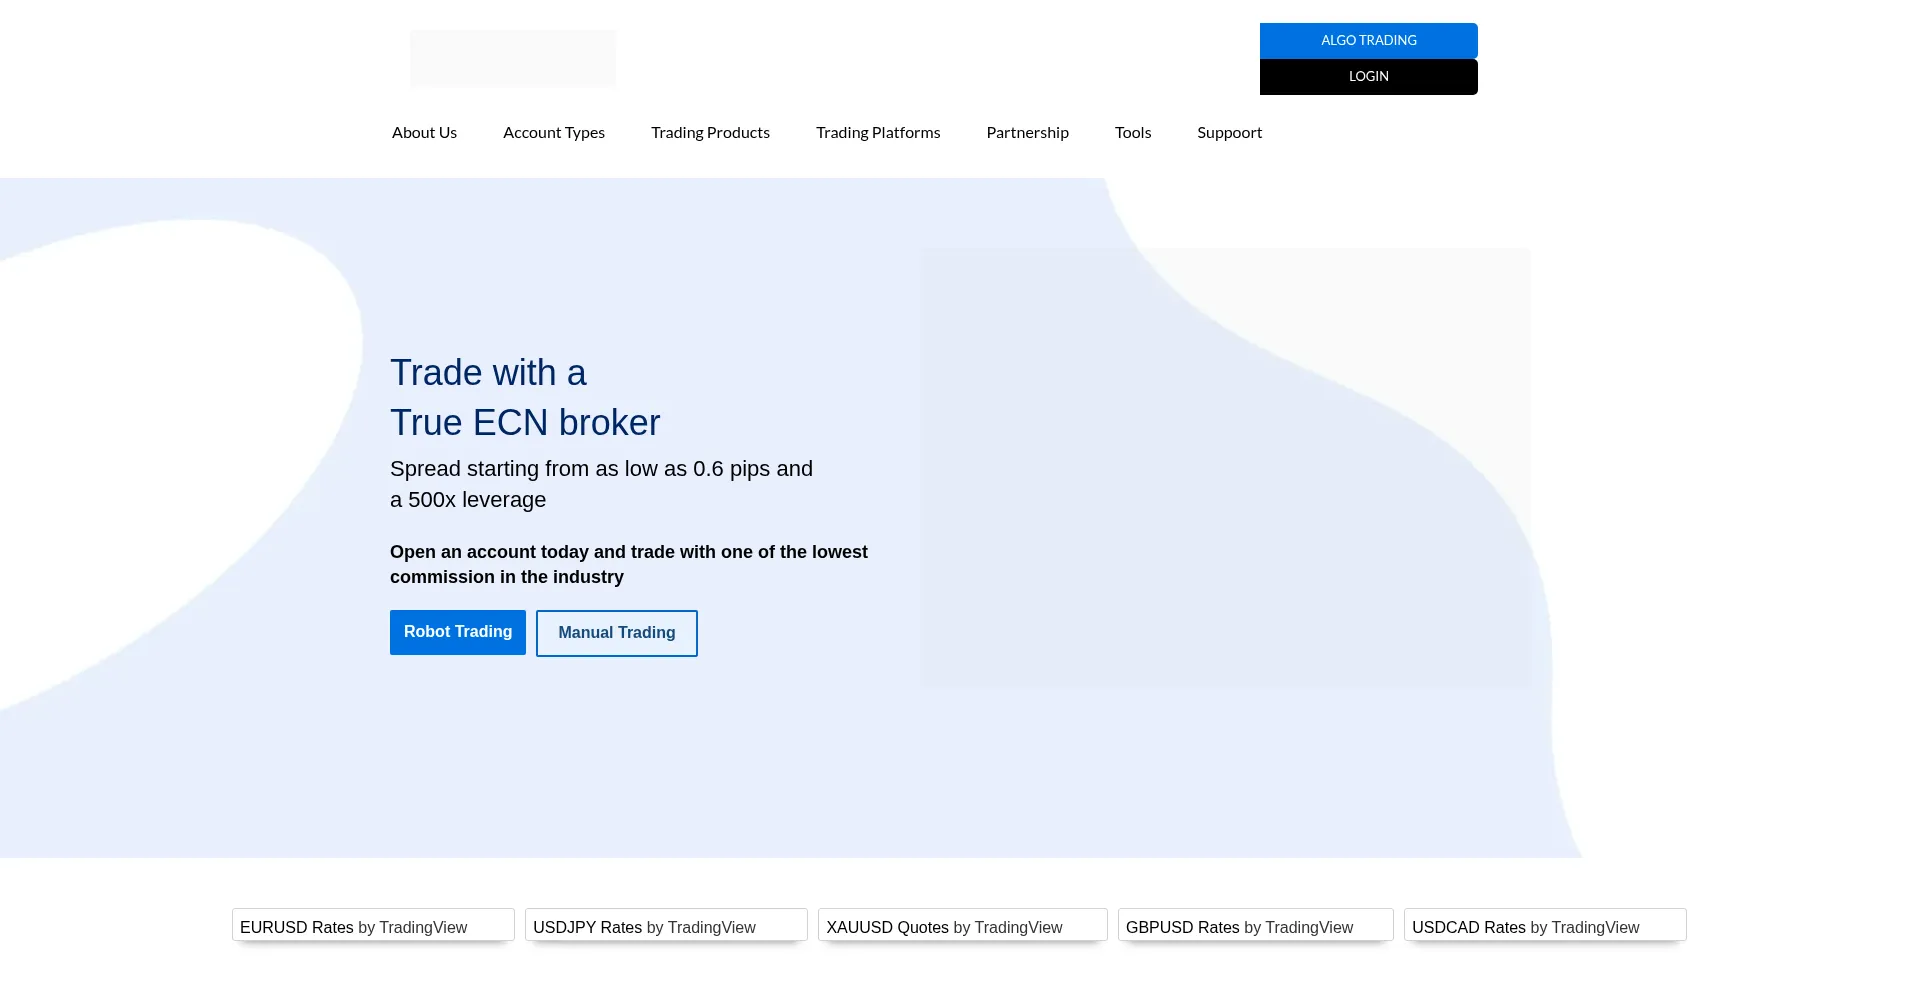Image resolution: width=1920 pixels, height=993 pixels.
Task: Open the USDCAD Rates link
Action: point(1468,928)
